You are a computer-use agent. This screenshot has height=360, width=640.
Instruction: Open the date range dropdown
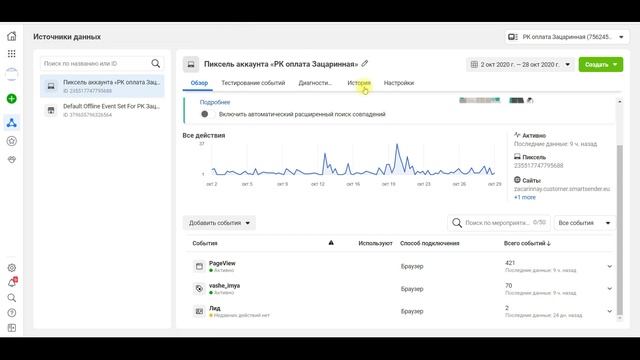(x=520, y=64)
